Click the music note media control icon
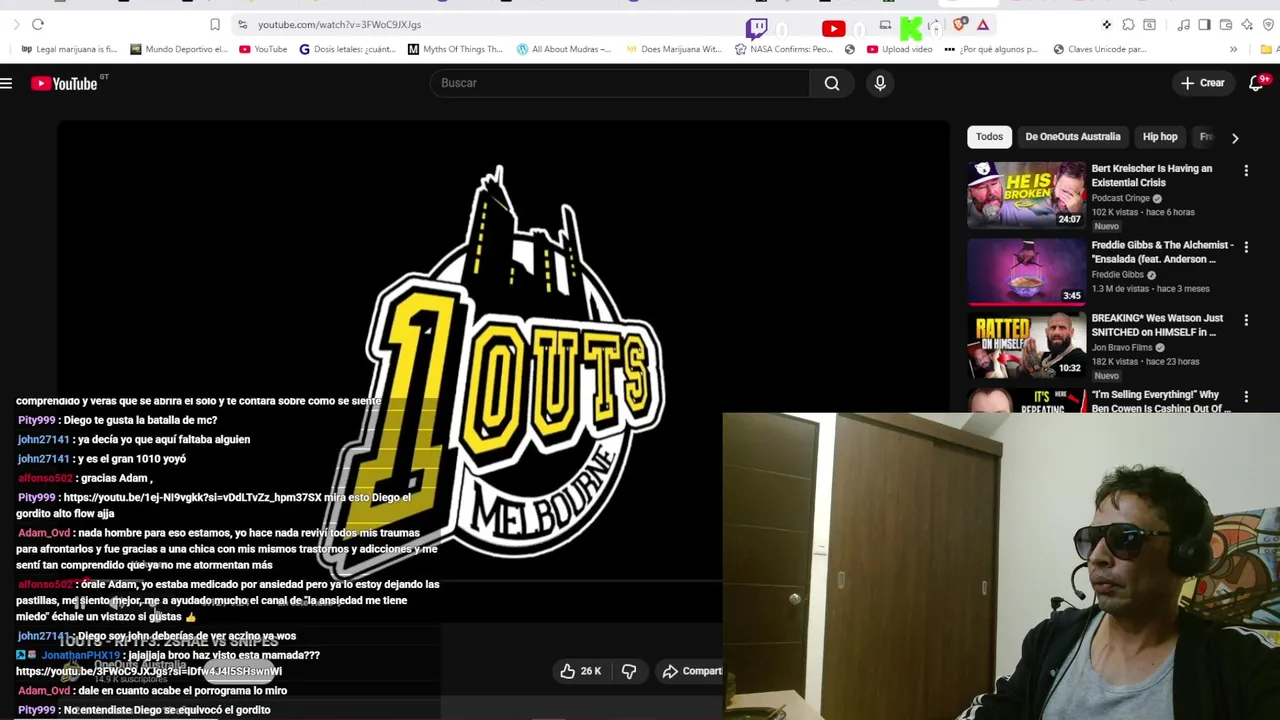 [1183, 25]
